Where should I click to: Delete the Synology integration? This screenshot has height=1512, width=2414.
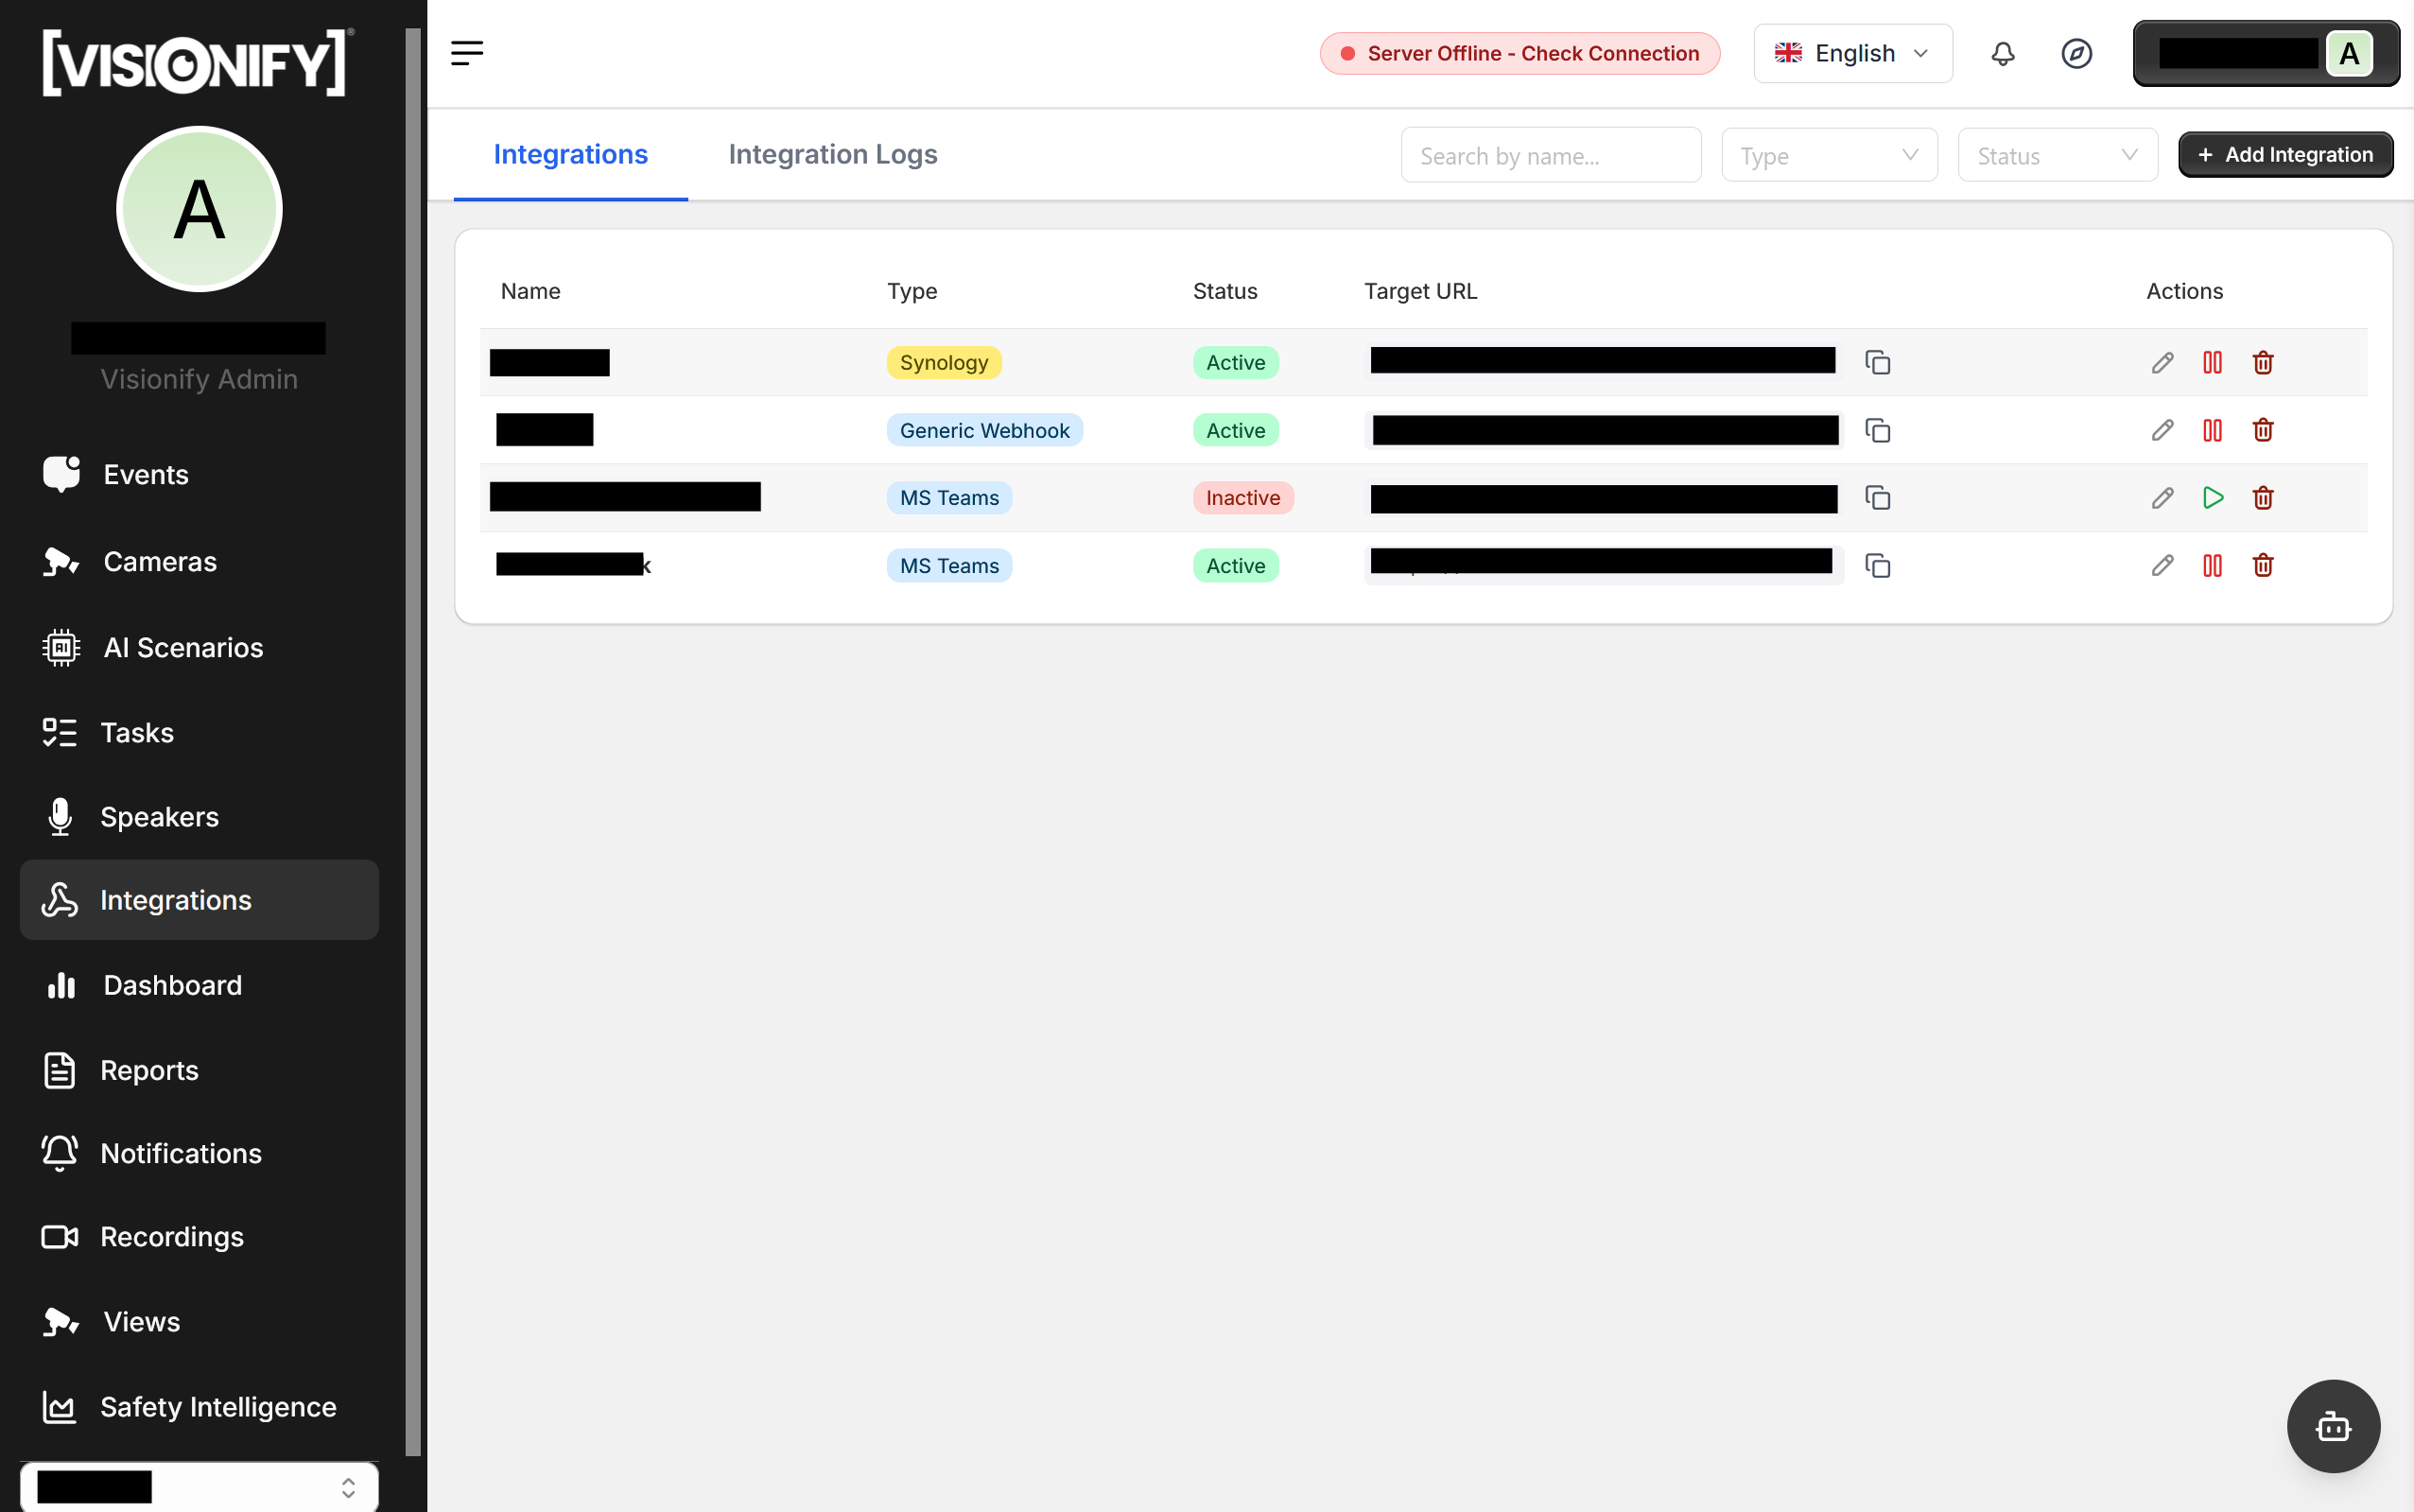point(2263,362)
